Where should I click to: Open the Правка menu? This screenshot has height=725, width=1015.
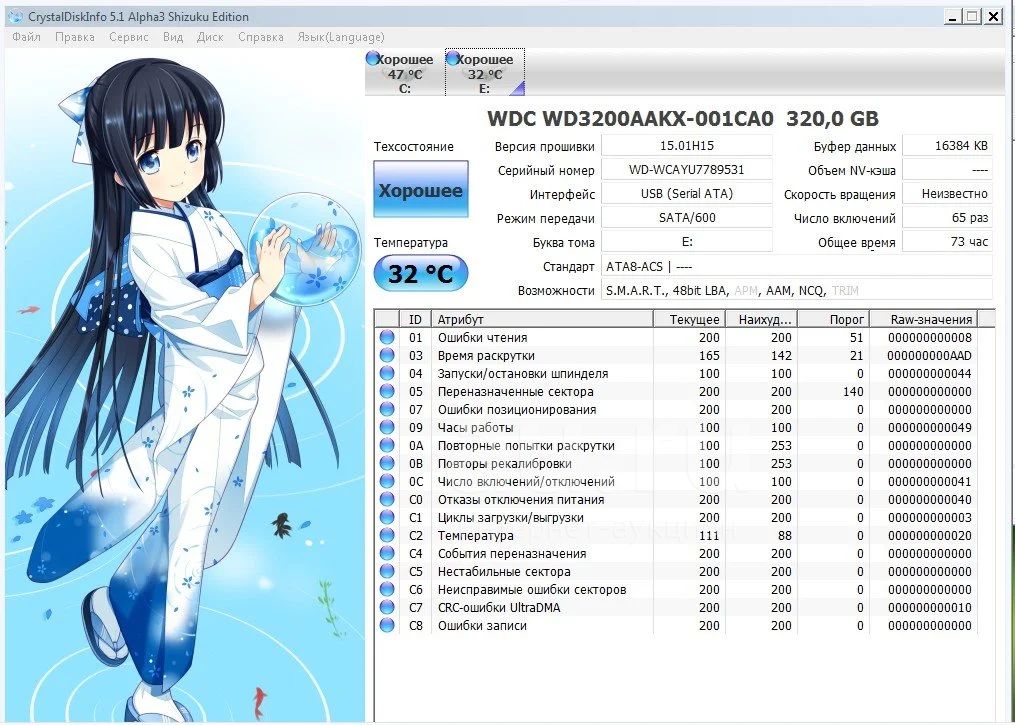coord(74,37)
